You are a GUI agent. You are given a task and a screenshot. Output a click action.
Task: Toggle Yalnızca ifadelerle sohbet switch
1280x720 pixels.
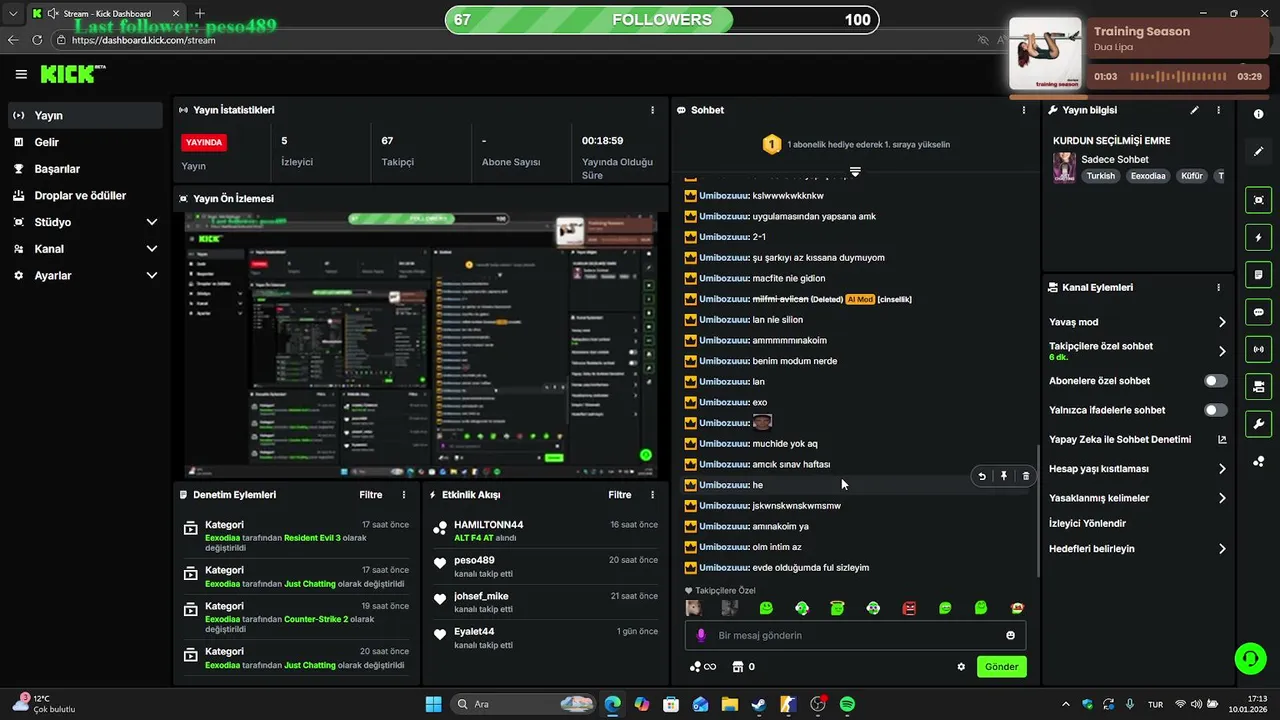pyautogui.click(x=1215, y=410)
